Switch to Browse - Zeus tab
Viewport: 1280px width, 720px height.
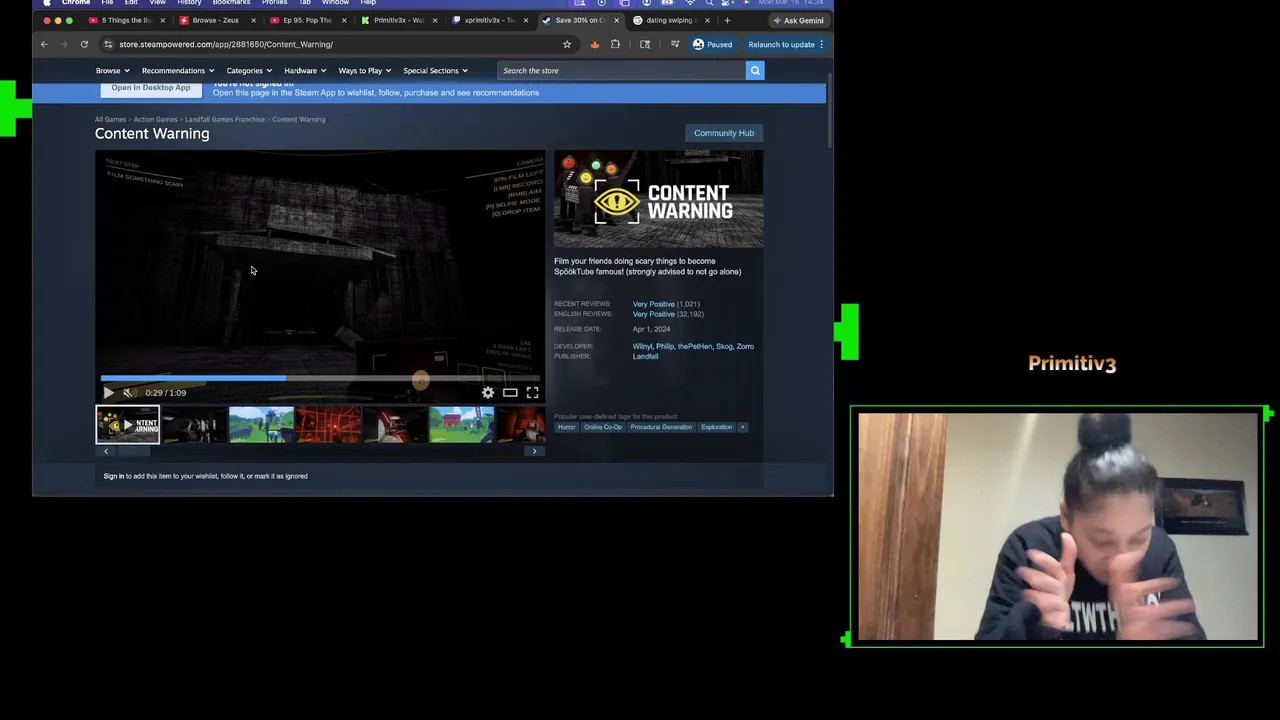215,20
